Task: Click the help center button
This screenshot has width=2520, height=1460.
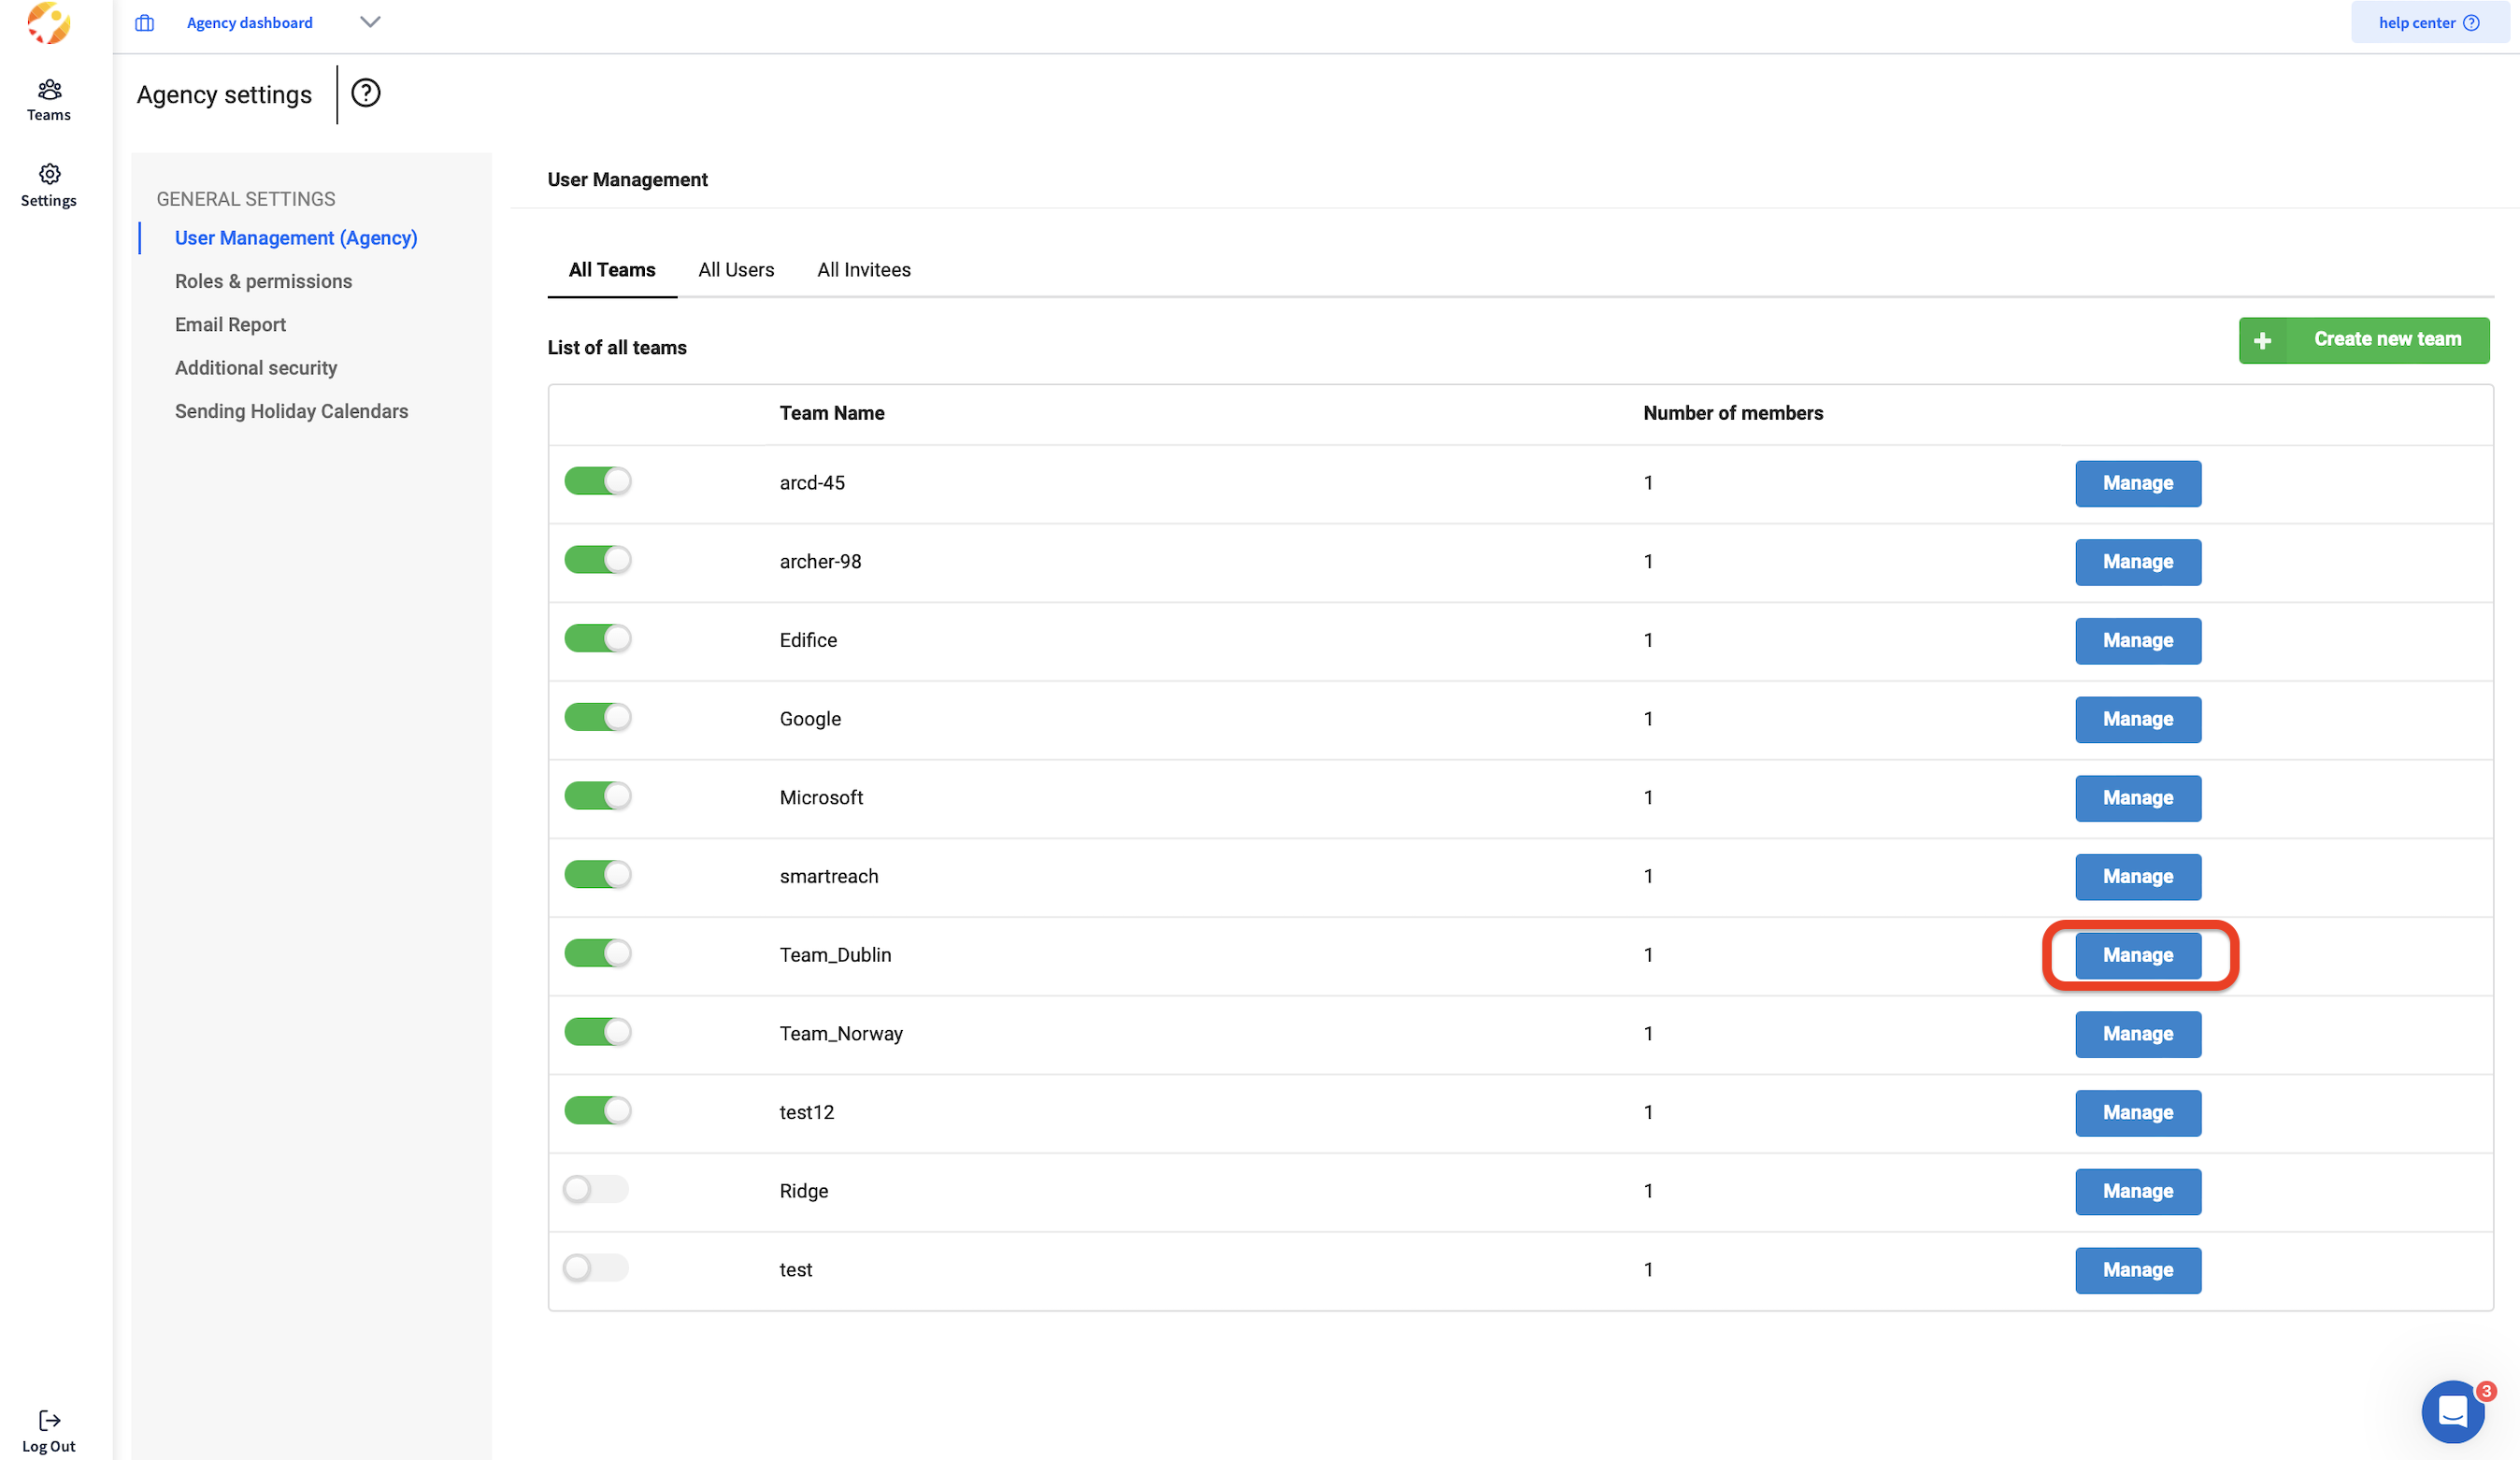Action: (x=2428, y=23)
